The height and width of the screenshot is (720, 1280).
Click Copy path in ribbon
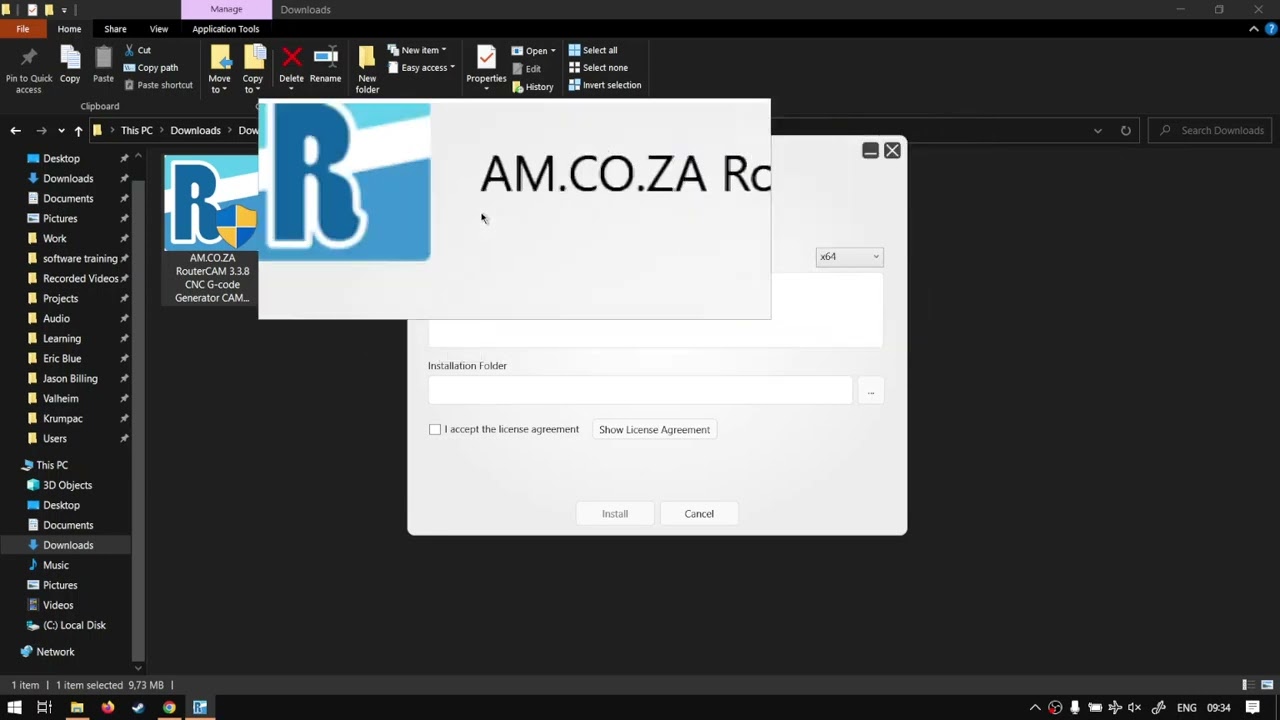click(x=150, y=68)
